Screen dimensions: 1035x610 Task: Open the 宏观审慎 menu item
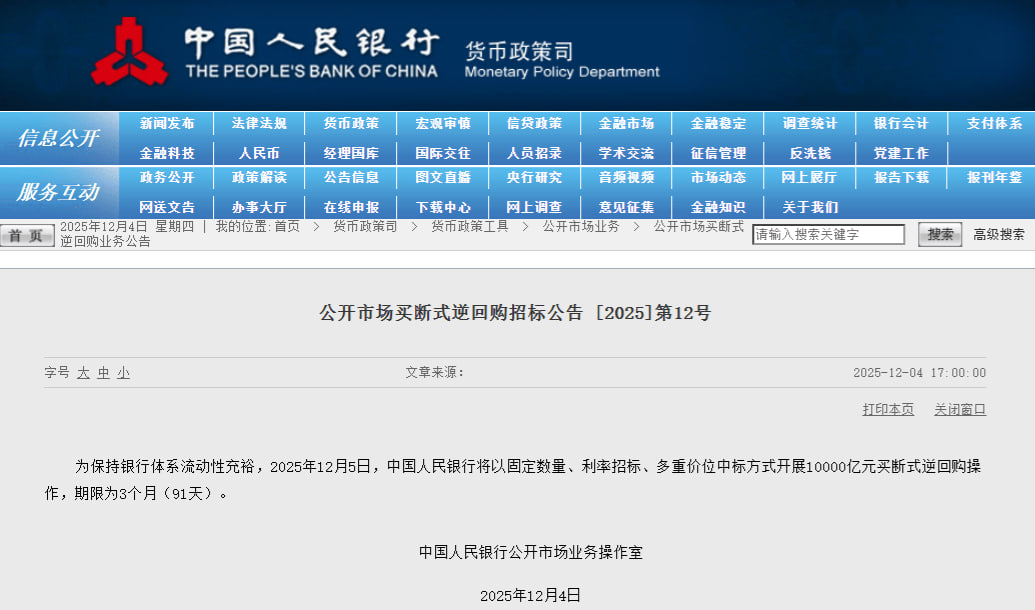pyautogui.click(x=443, y=123)
